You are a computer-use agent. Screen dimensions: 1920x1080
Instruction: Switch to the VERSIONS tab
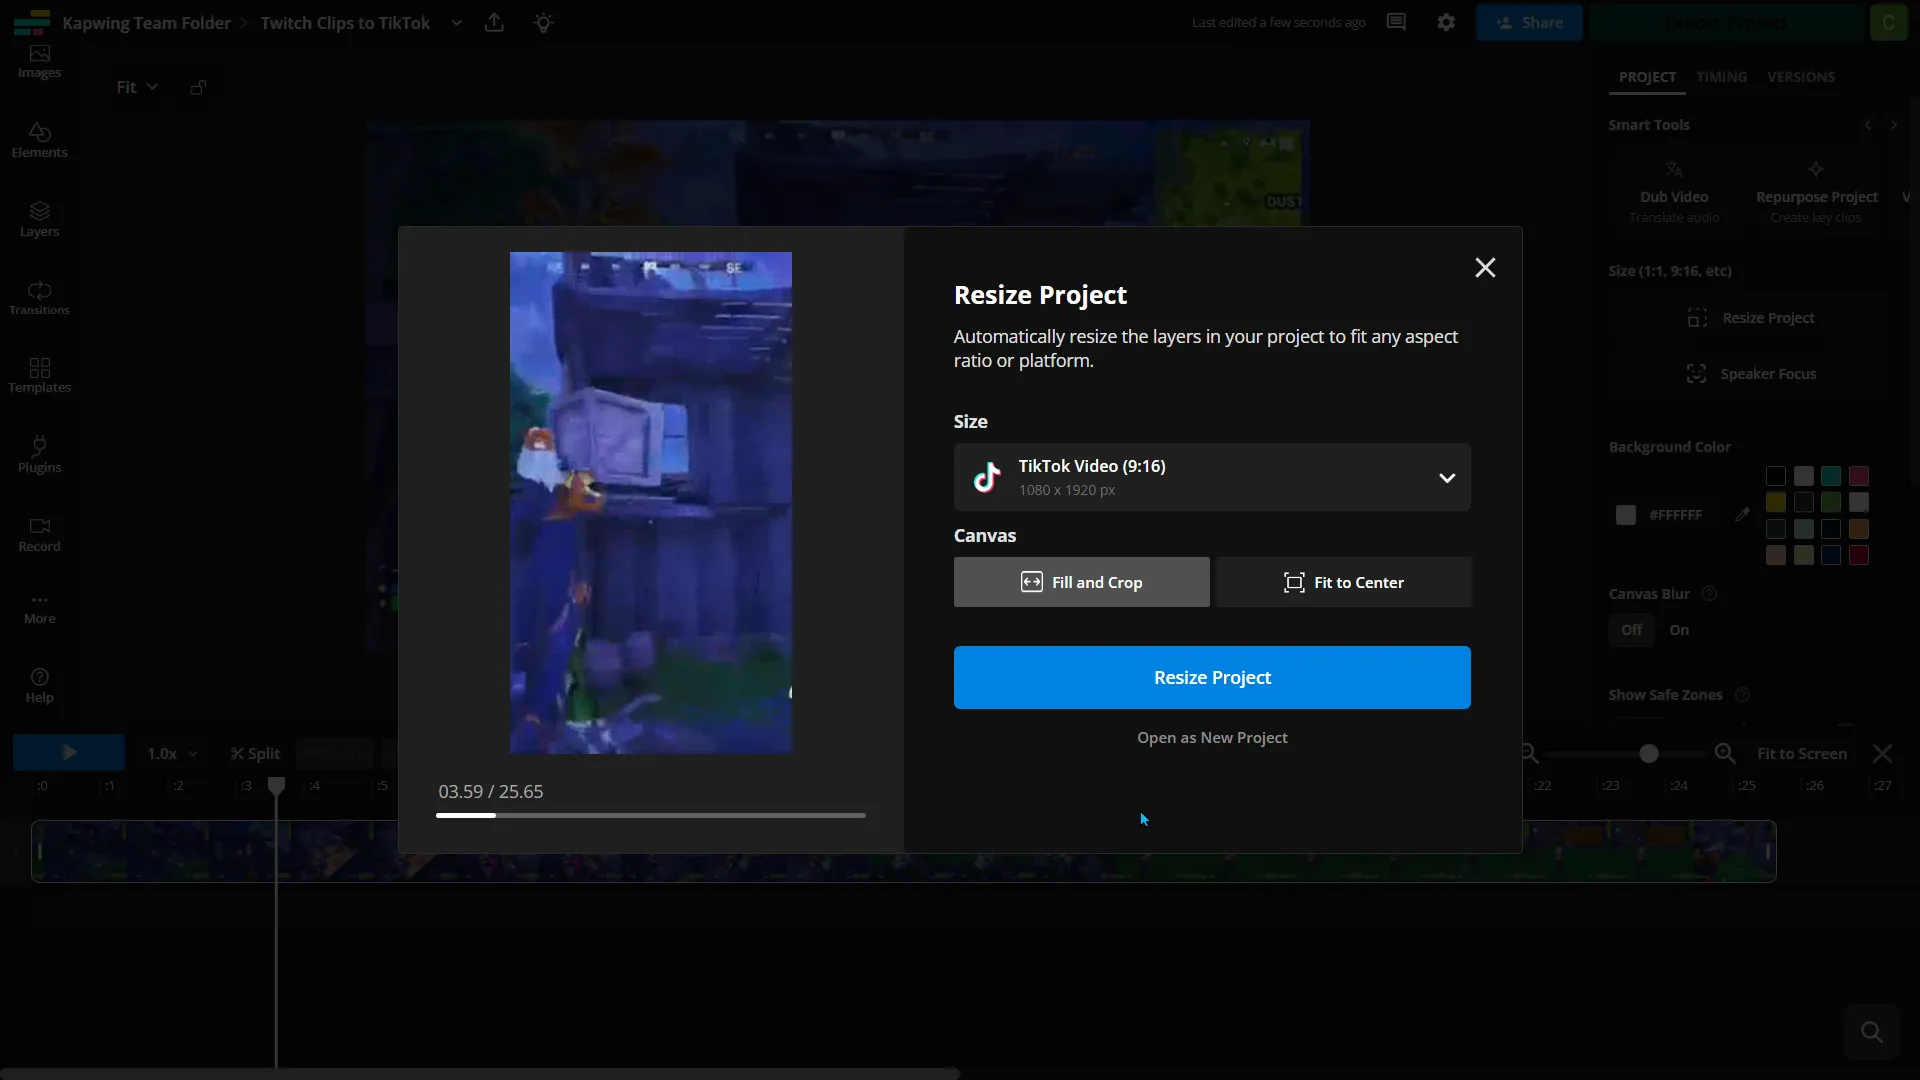(x=1800, y=77)
